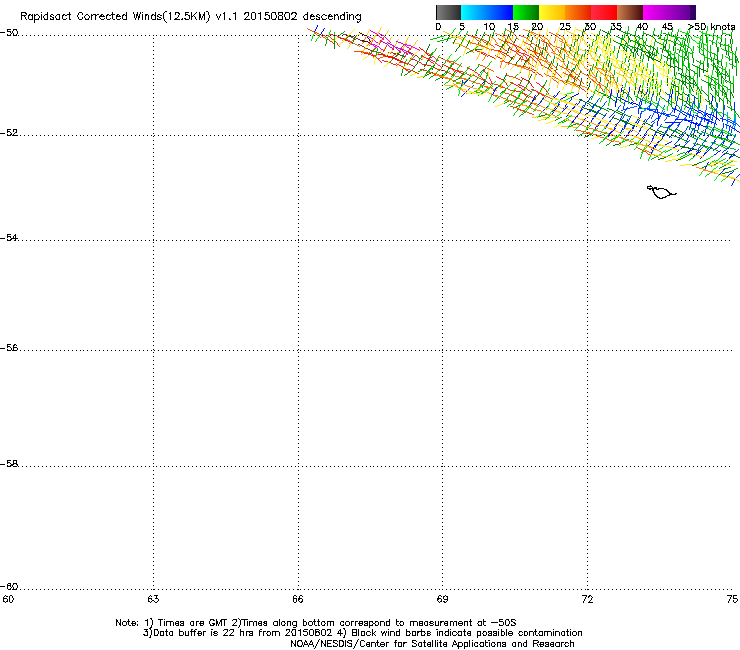Click the red 30–35 knots legend segment
The image size is (740, 650).
click(x=604, y=12)
